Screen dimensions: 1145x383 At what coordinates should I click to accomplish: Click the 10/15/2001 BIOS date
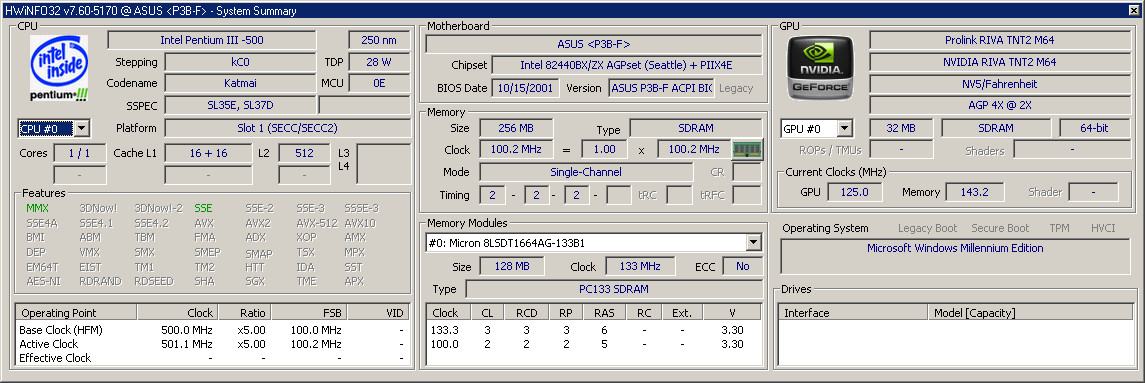pos(526,88)
